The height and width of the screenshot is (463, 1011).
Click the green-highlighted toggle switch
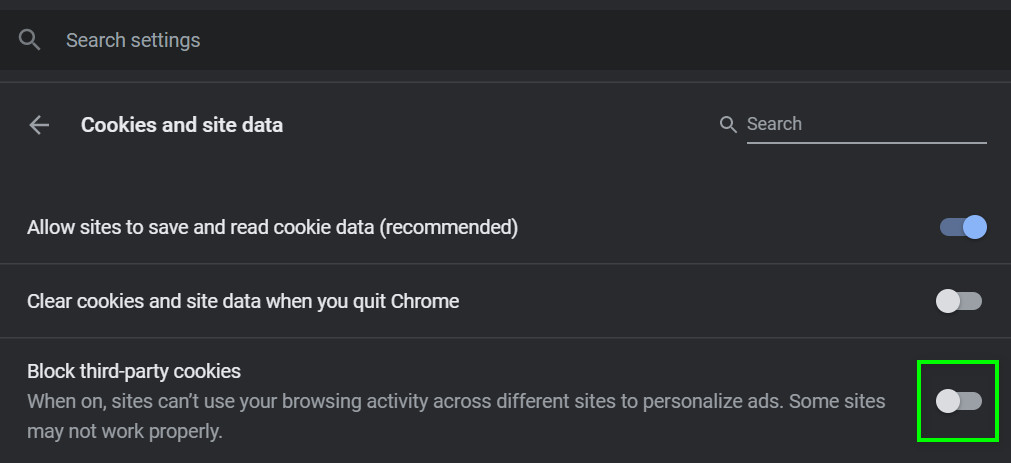(x=959, y=401)
